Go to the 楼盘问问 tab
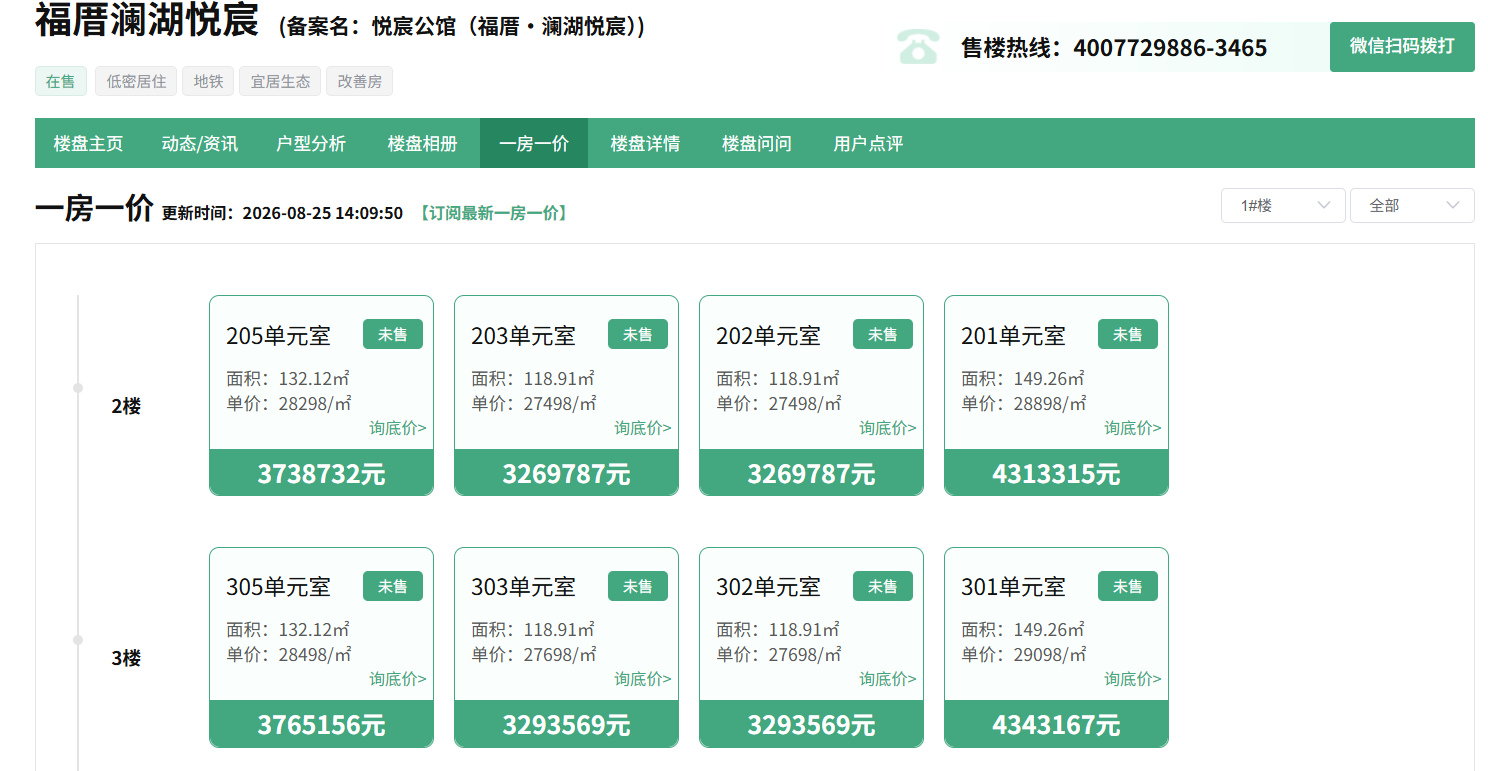 coord(757,143)
